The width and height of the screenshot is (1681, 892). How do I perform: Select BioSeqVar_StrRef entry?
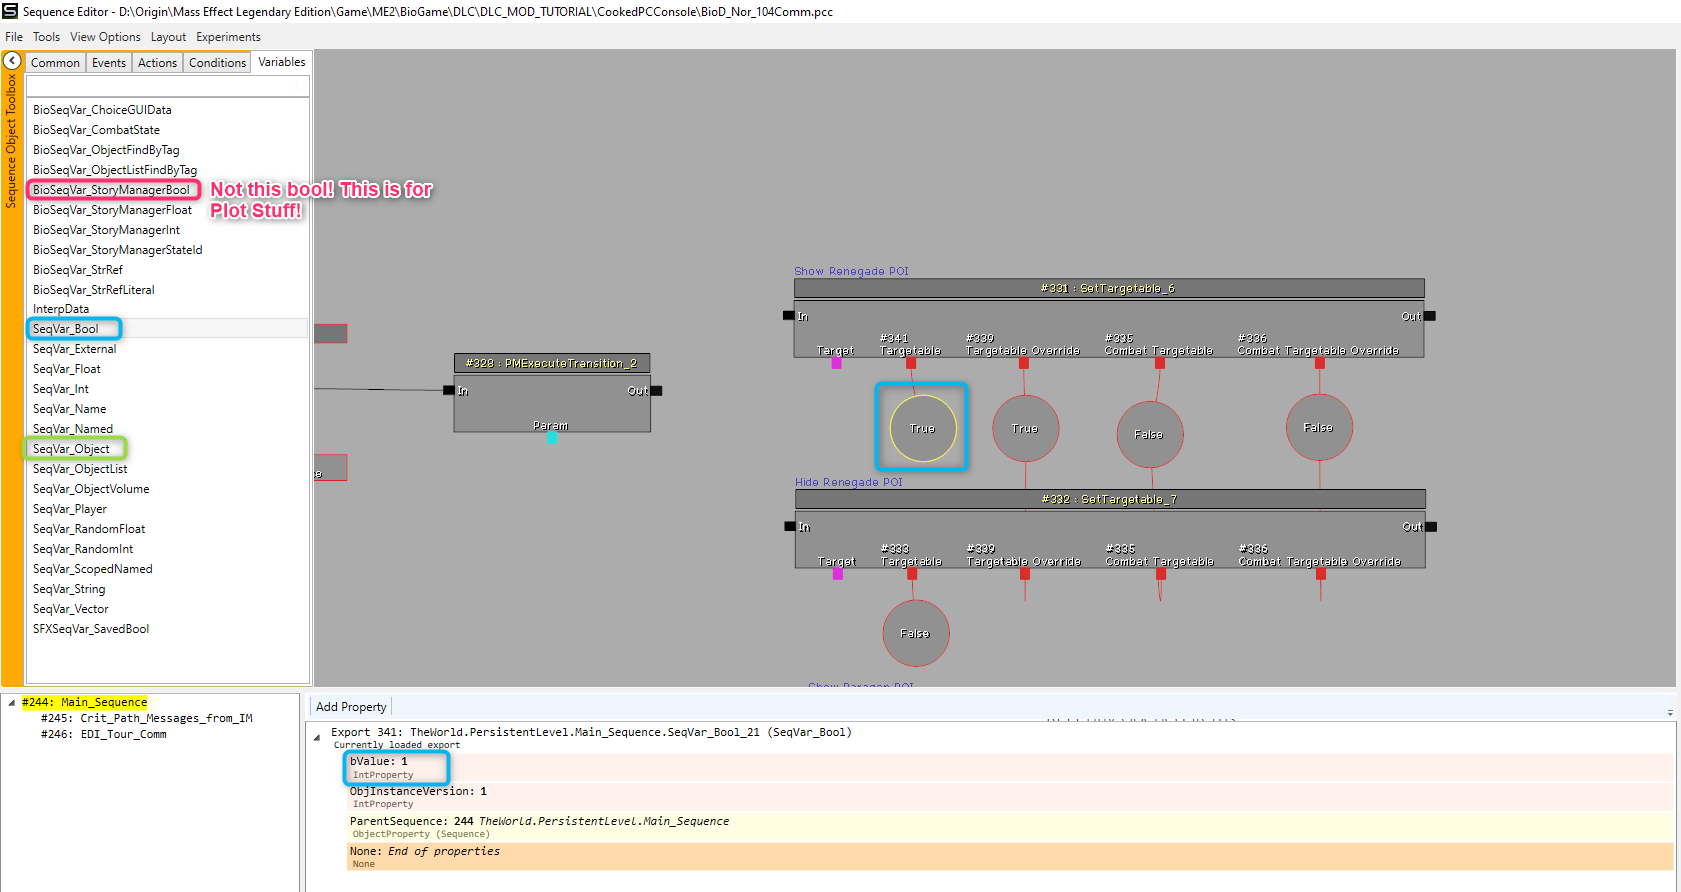[78, 270]
